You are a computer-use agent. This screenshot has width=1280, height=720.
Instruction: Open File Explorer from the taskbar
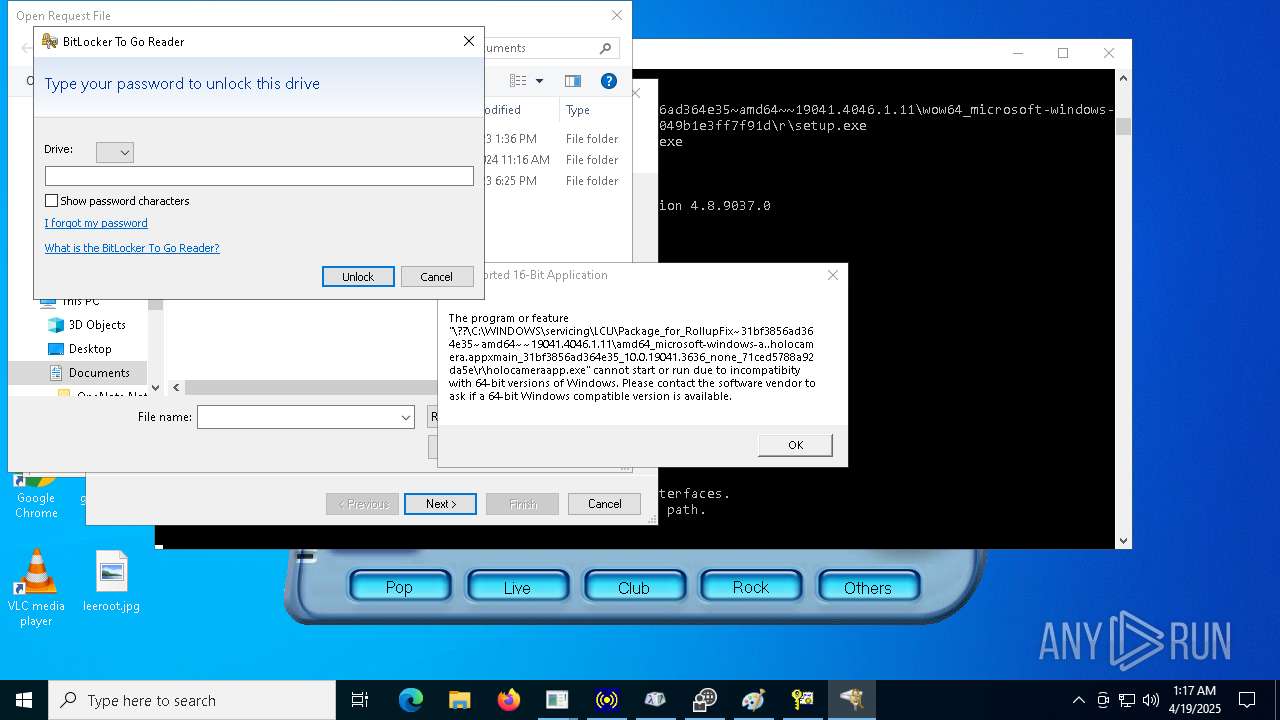pyautogui.click(x=460, y=700)
